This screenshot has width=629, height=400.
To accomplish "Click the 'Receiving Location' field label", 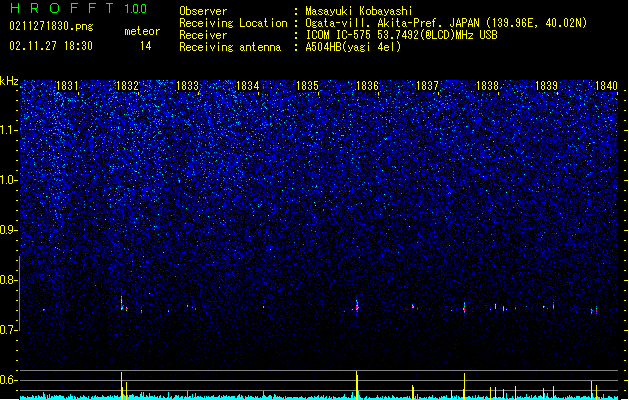I will coord(233,23).
